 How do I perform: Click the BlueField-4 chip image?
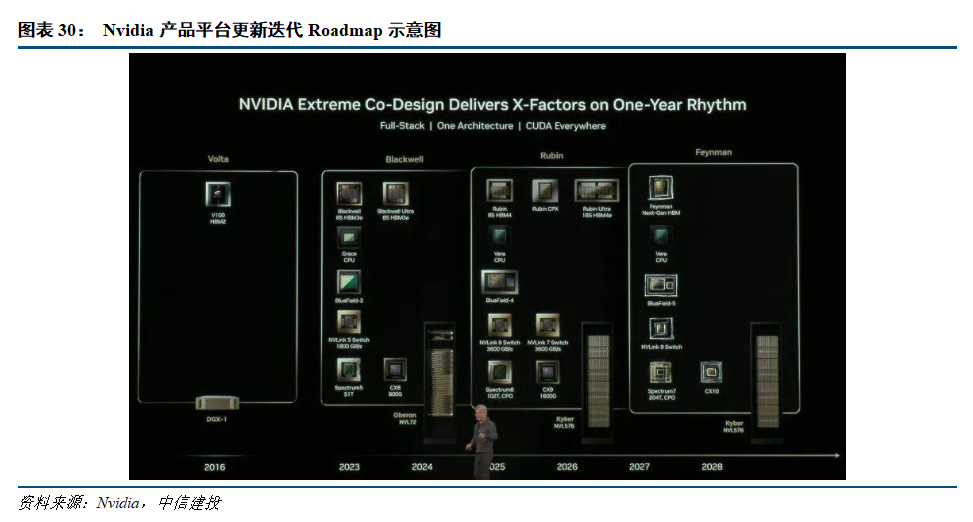pos(500,282)
